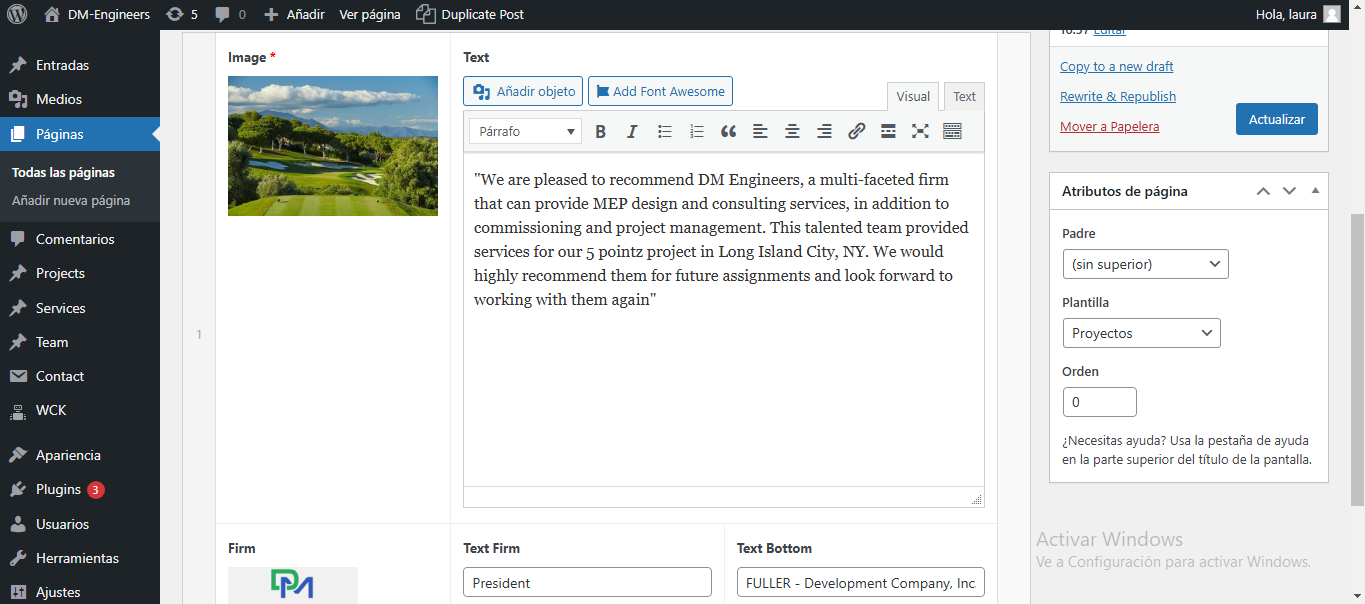
Task: Open the Padre parent page dropdown
Action: point(1145,264)
